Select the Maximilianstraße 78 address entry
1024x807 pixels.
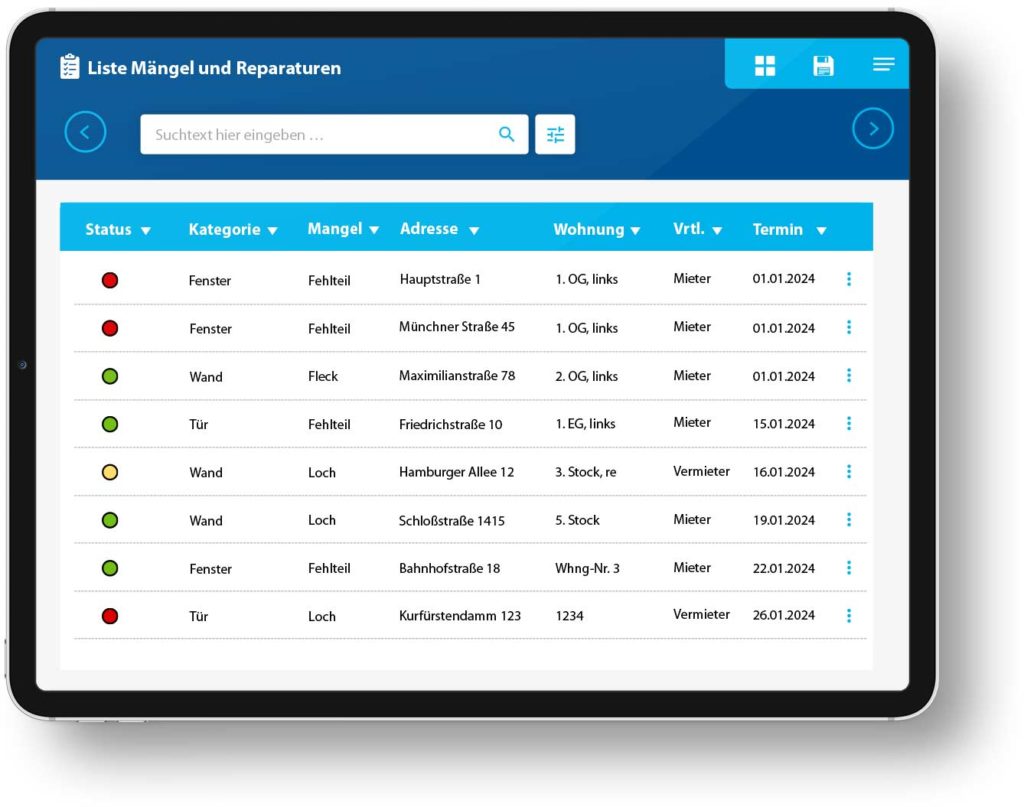(457, 376)
